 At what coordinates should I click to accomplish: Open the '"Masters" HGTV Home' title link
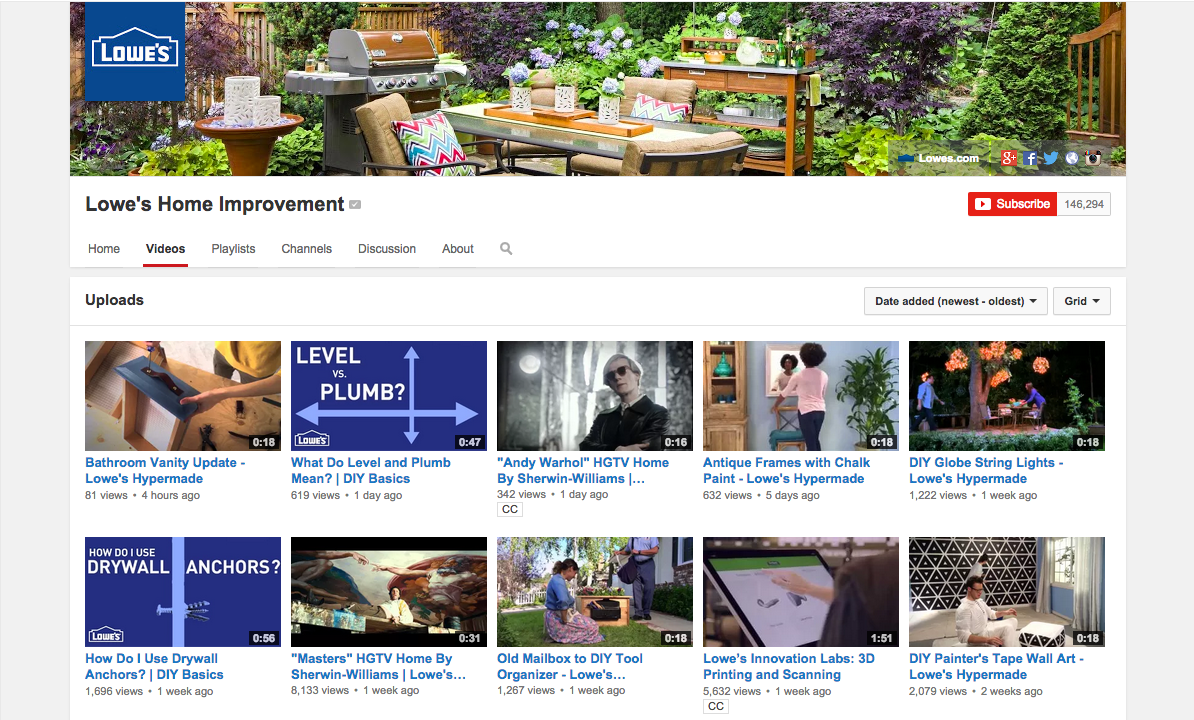click(x=378, y=667)
